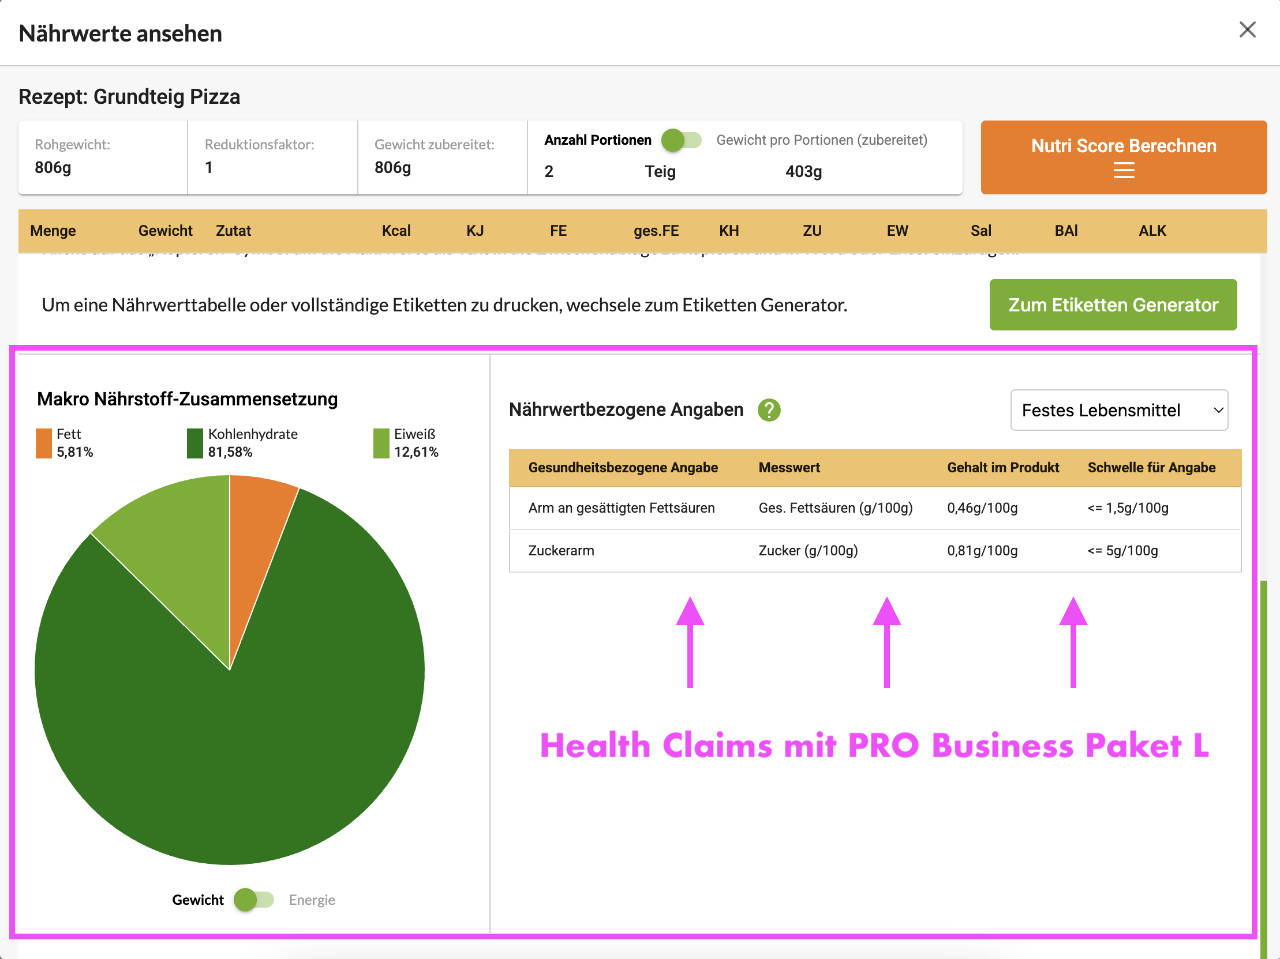Image resolution: width=1280 pixels, height=959 pixels.
Task: Select the ges.FE column header
Action: 656,231
